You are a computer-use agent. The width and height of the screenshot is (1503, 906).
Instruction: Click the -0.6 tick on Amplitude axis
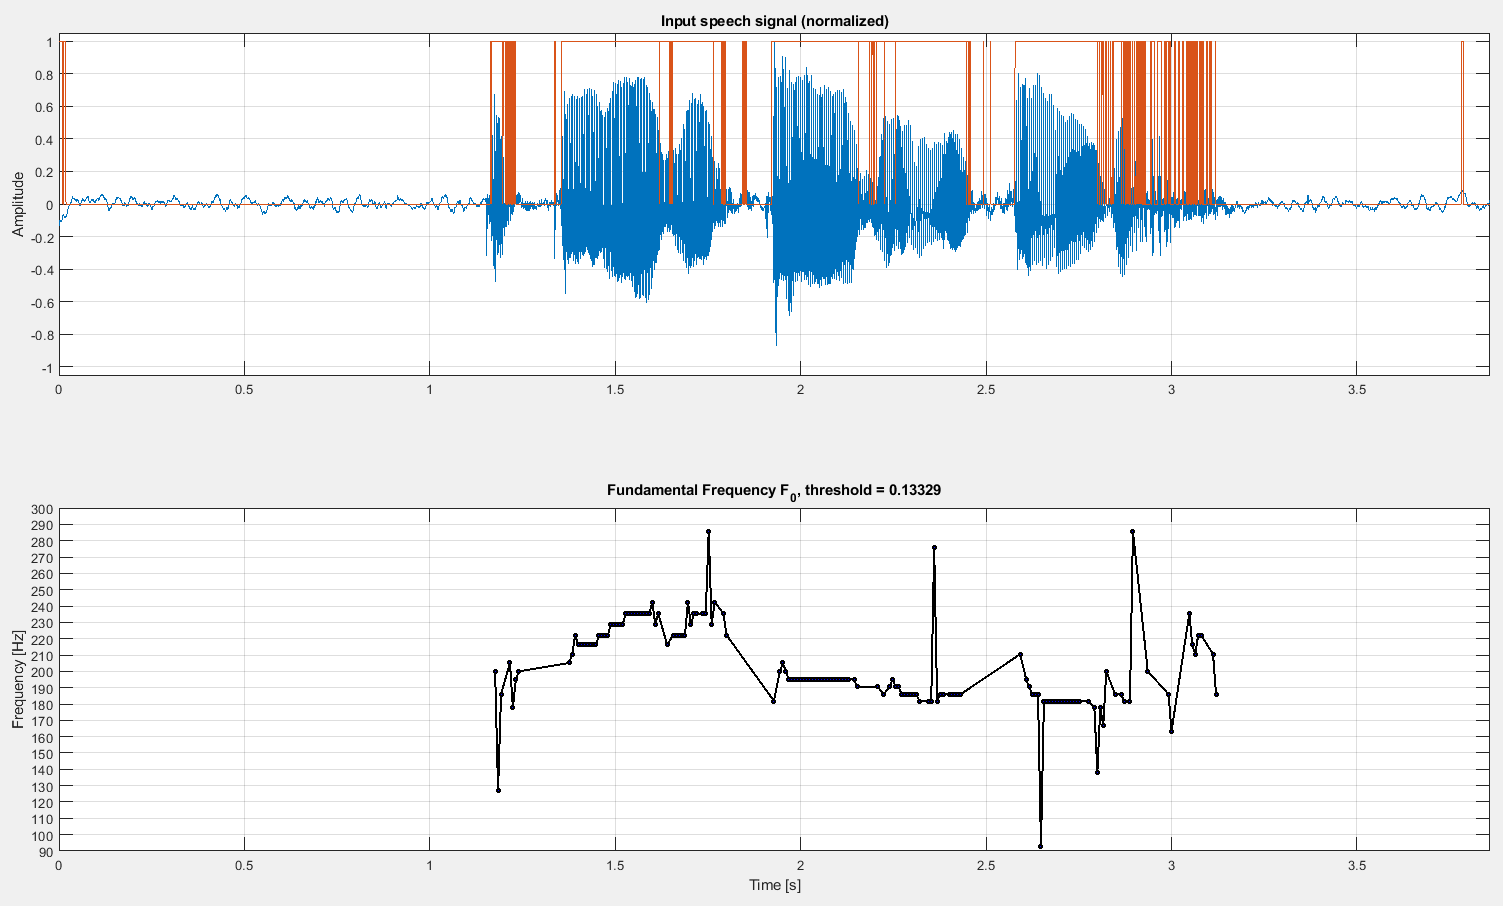pyautogui.click(x=42, y=303)
